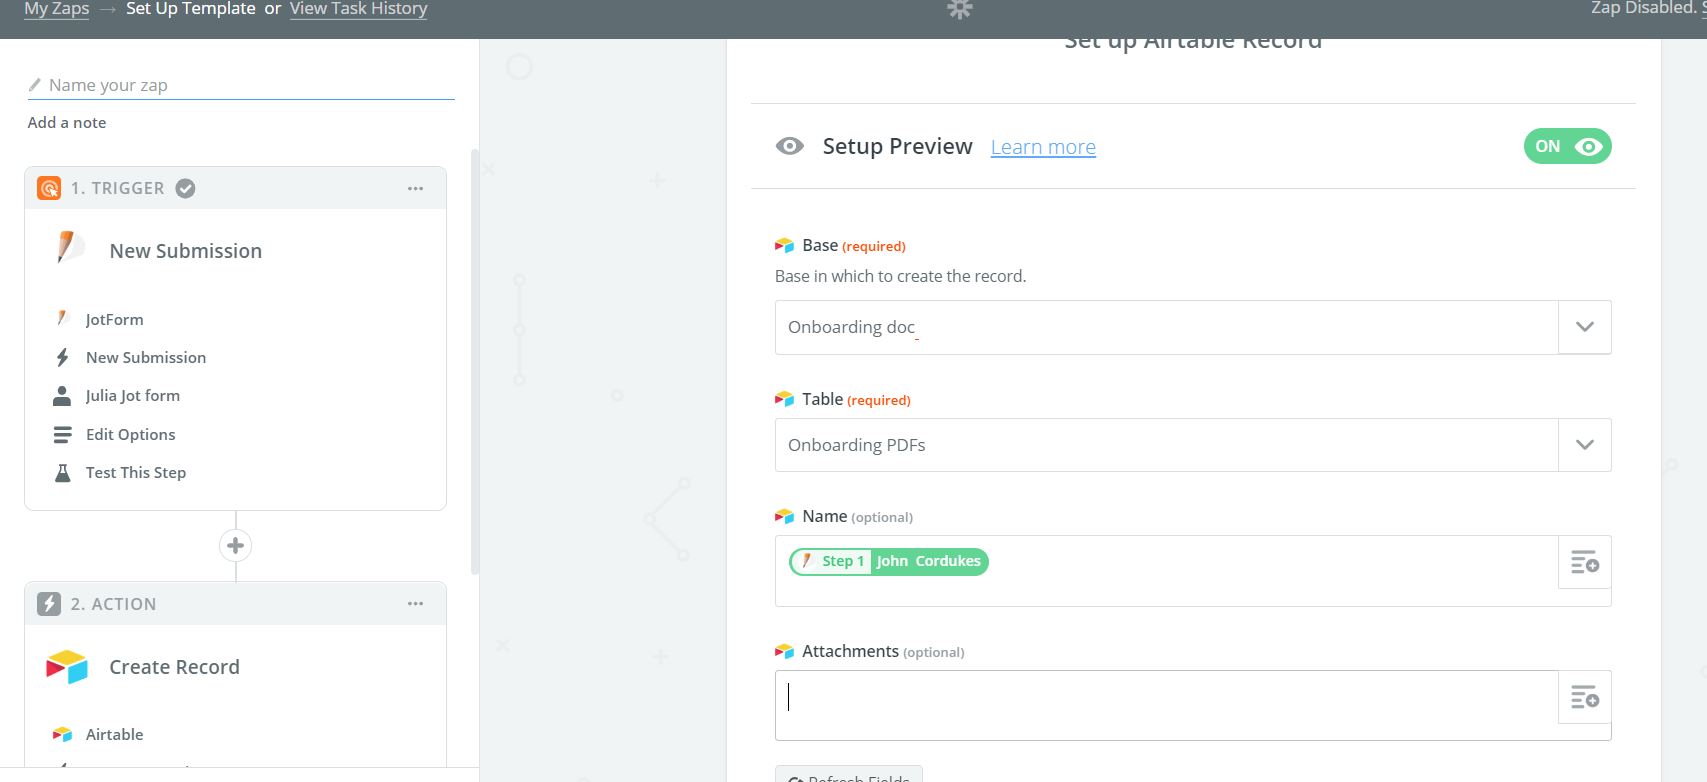
Task: Click the trigger step orange icon
Action: pyautogui.click(x=49, y=188)
